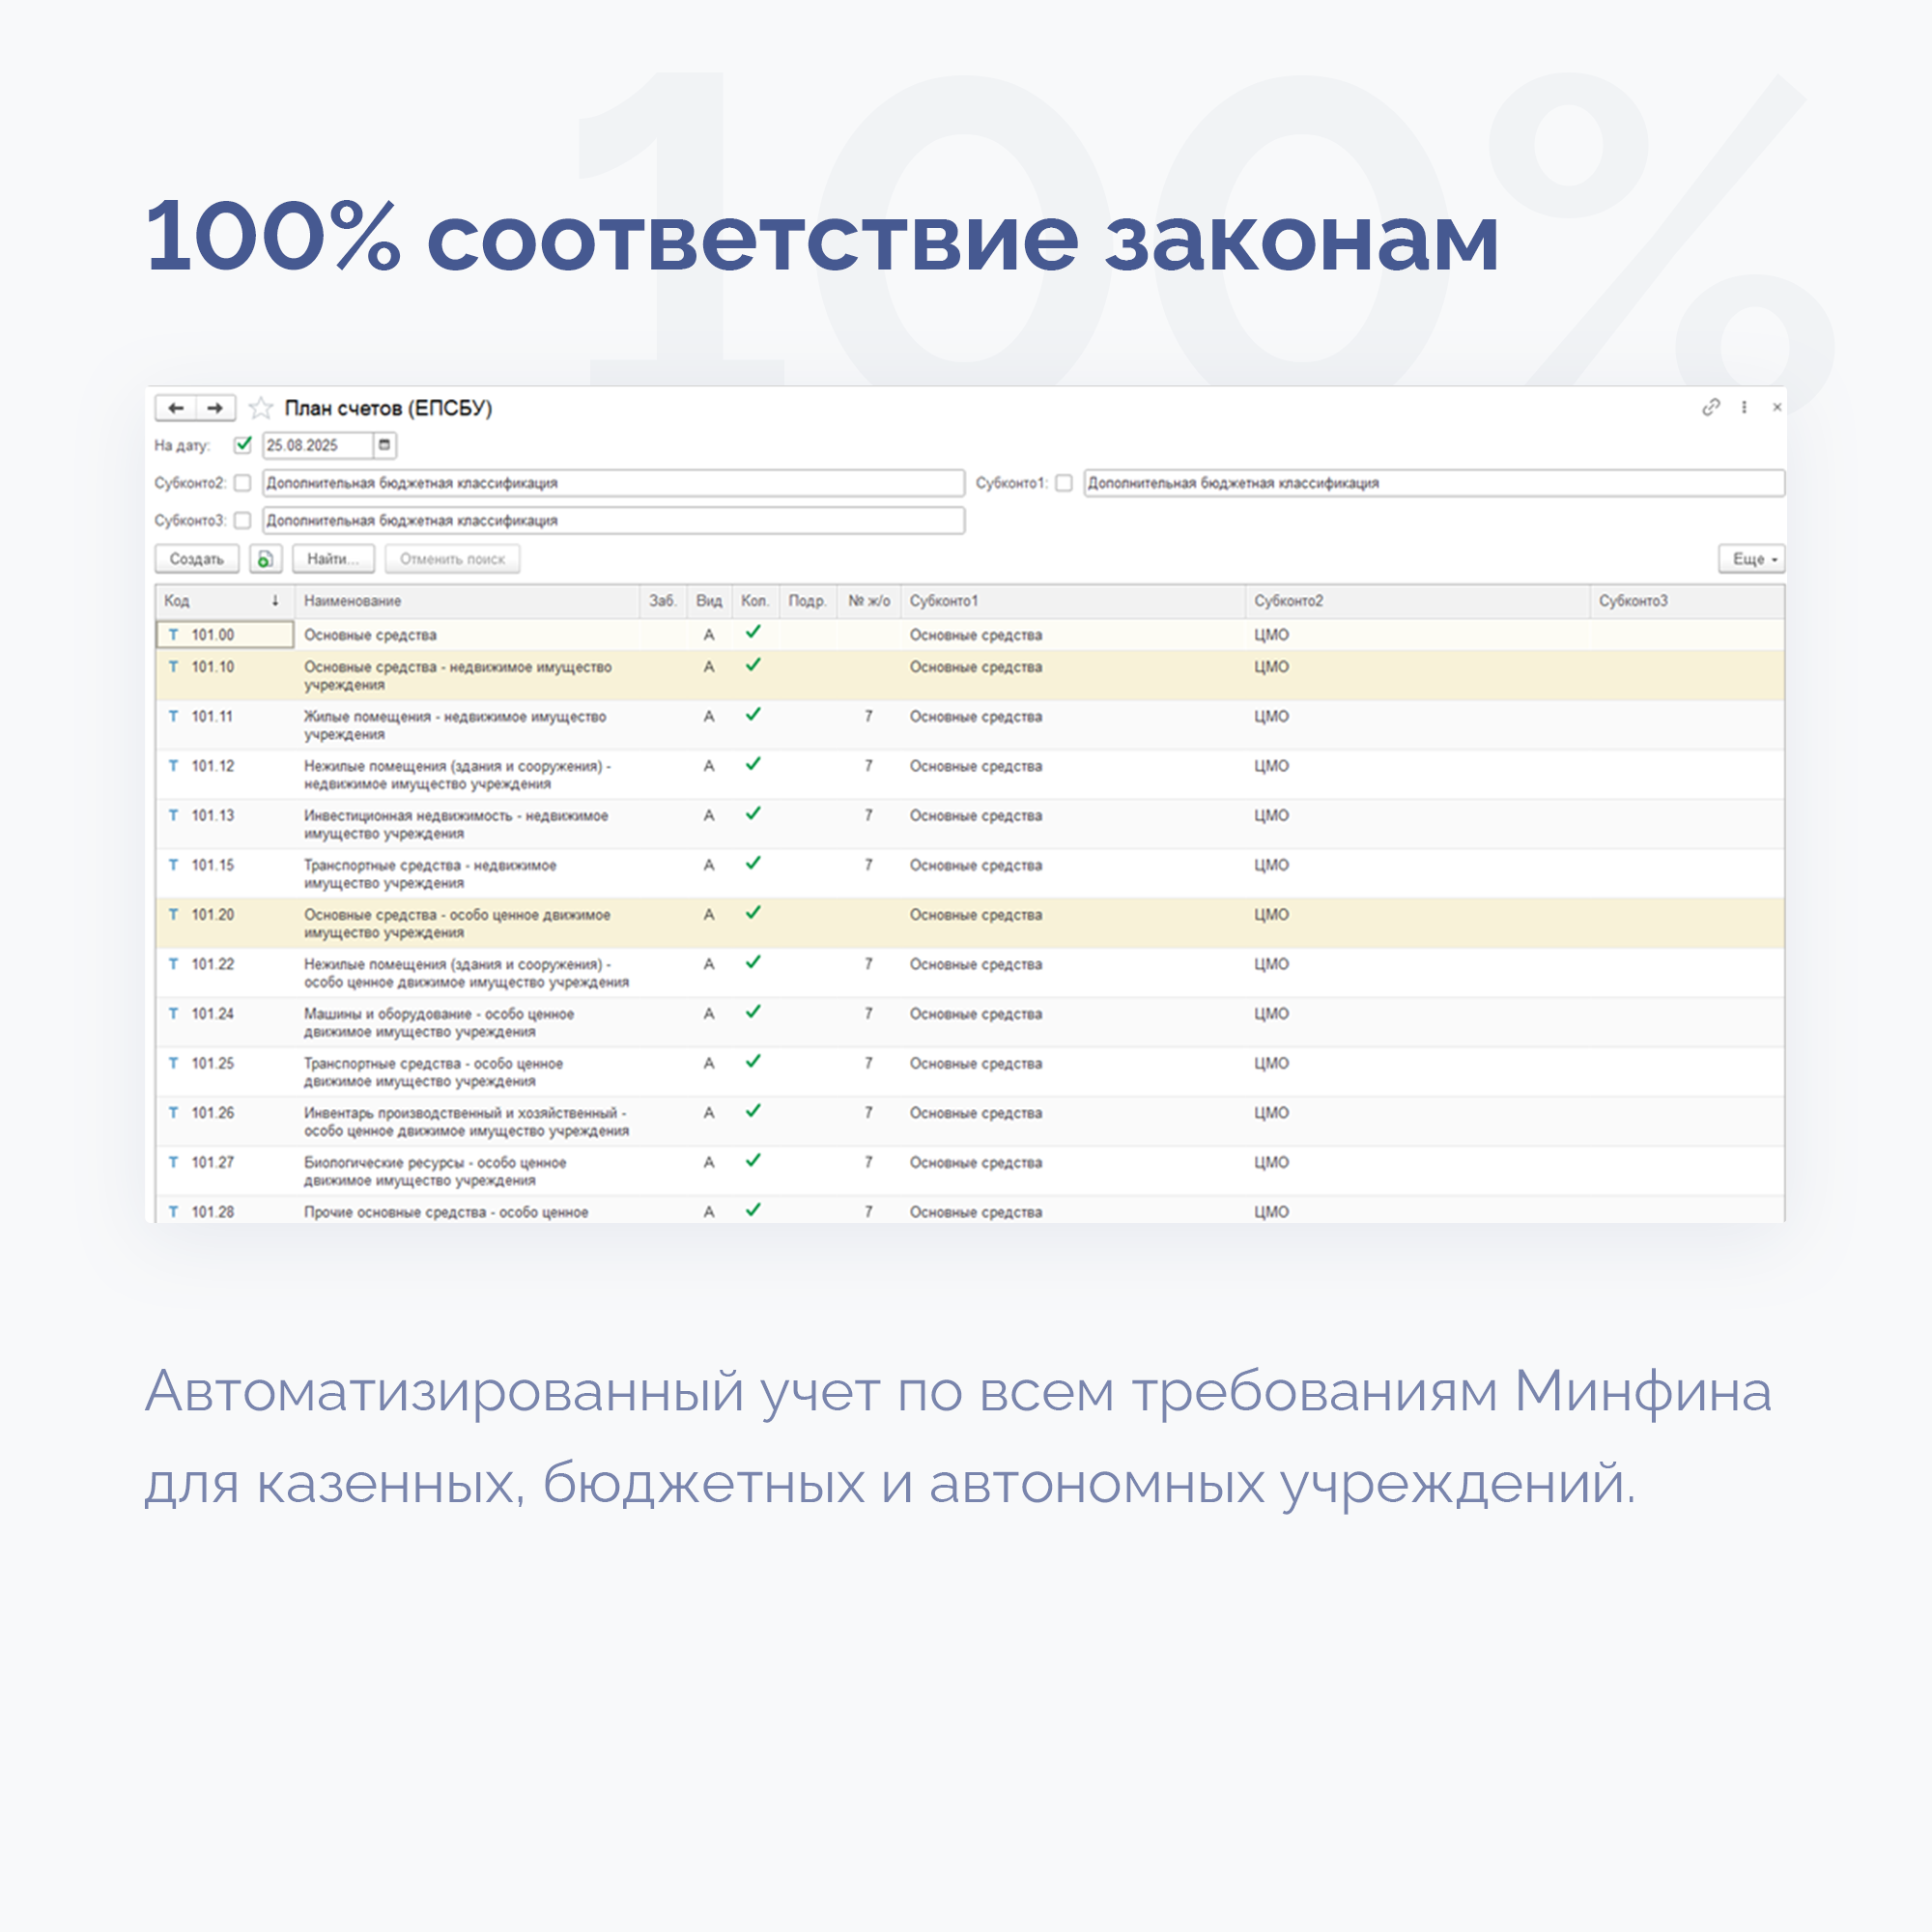1932x1932 pixels.
Task: Select account row 101.28
Action: coord(970,1210)
